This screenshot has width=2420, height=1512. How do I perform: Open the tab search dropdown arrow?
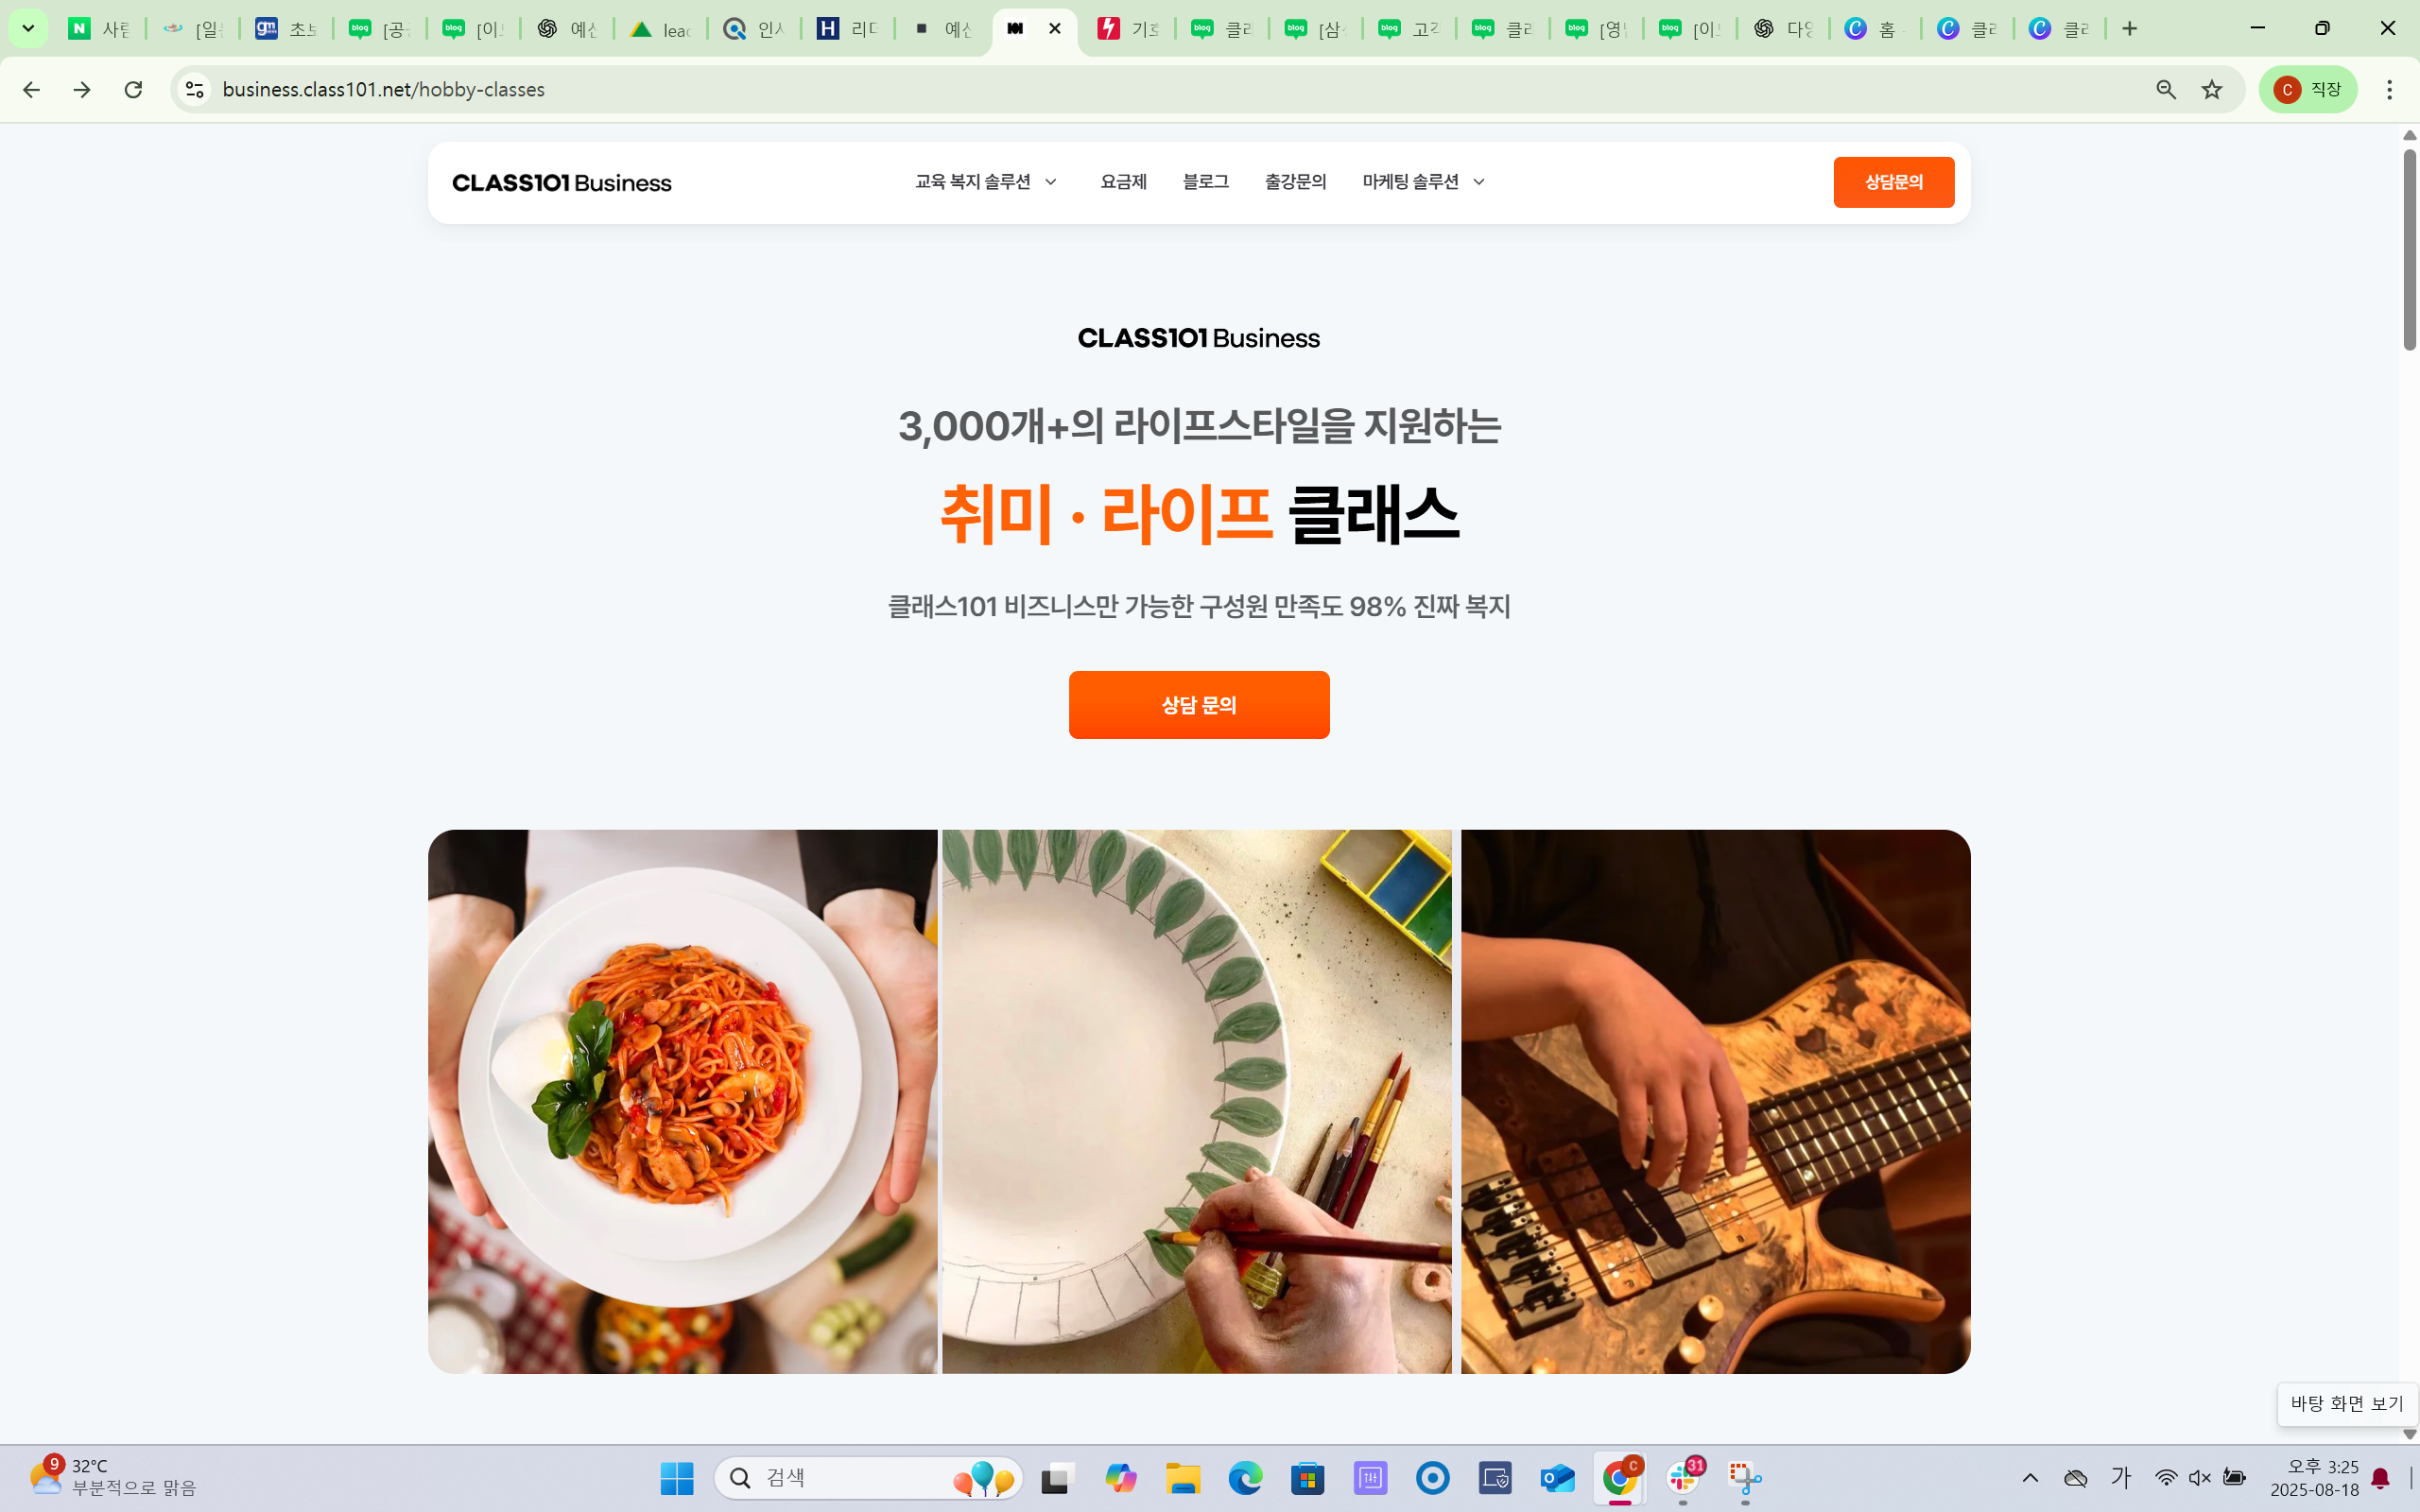(x=28, y=29)
